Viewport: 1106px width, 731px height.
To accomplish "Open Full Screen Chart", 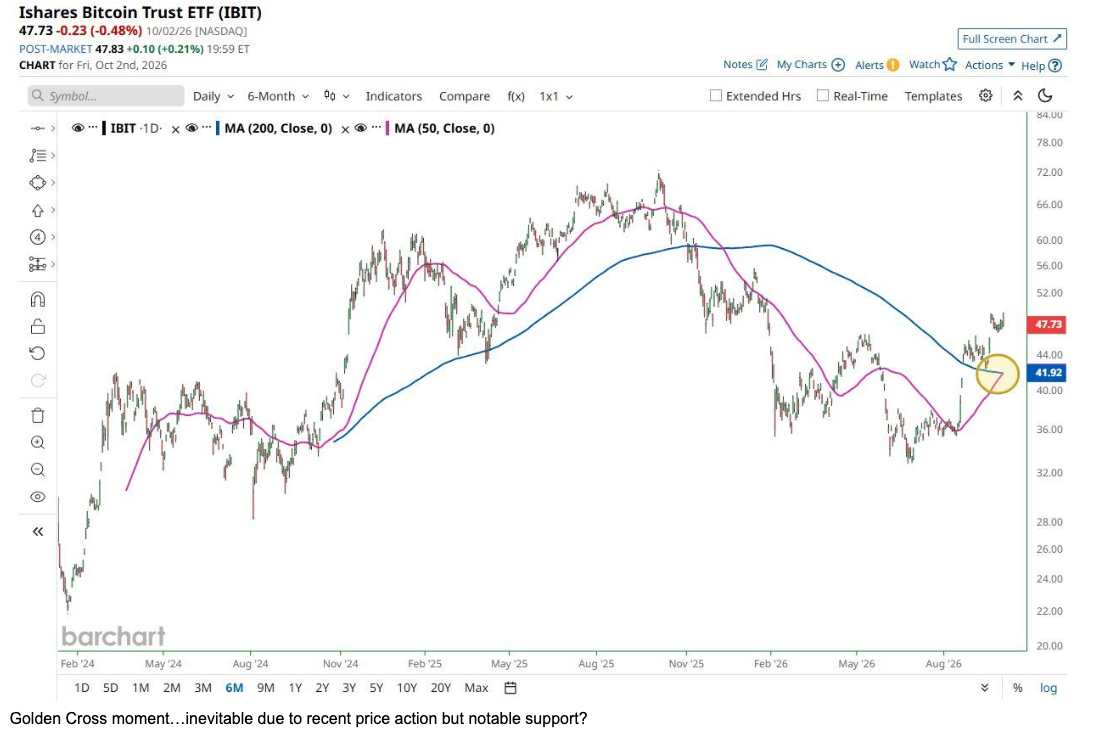I will [x=1011, y=39].
